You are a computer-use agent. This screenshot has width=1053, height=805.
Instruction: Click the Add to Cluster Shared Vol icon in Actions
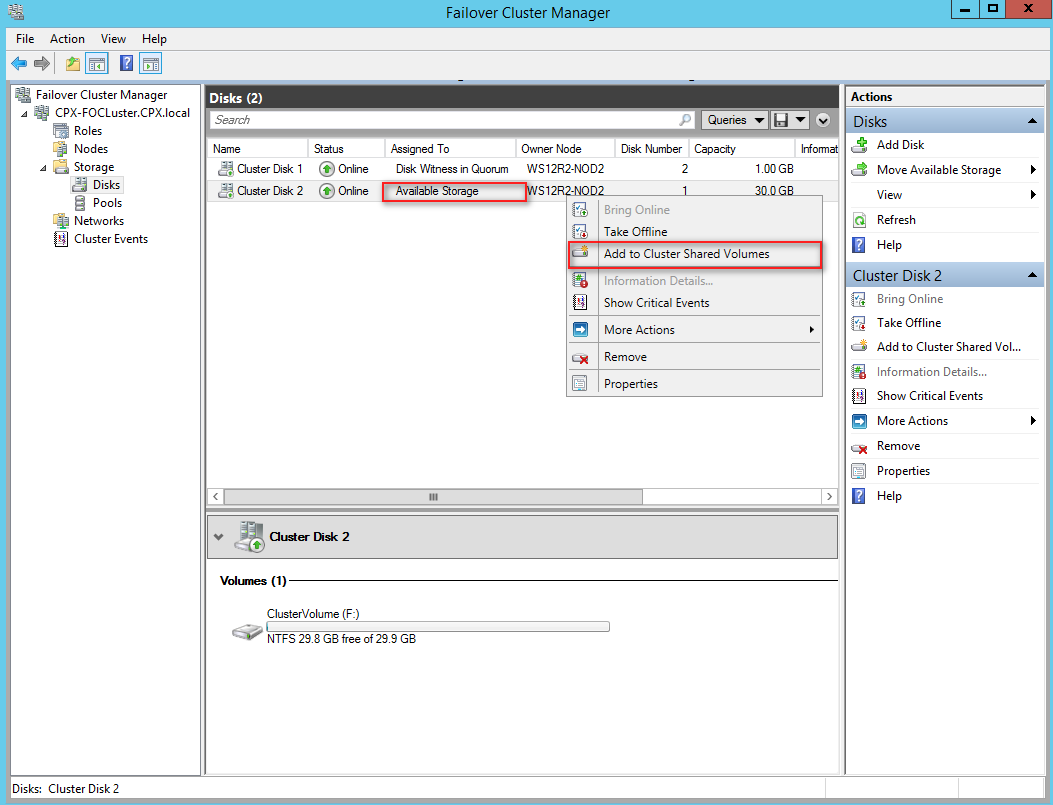point(860,346)
